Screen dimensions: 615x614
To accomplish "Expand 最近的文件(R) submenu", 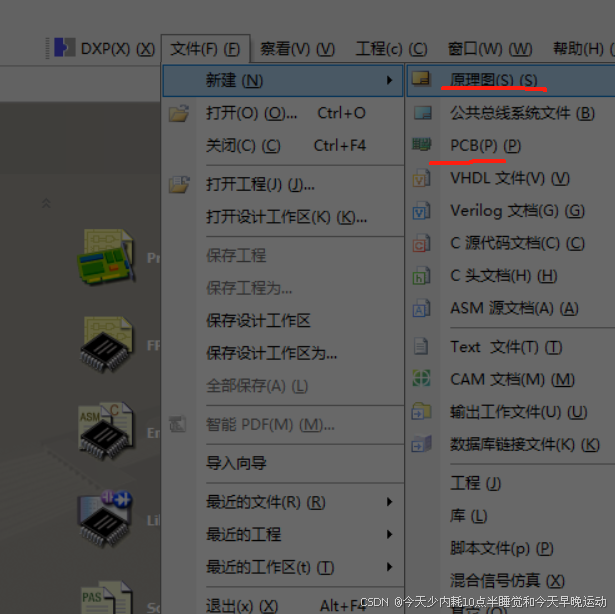I will (x=283, y=502).
